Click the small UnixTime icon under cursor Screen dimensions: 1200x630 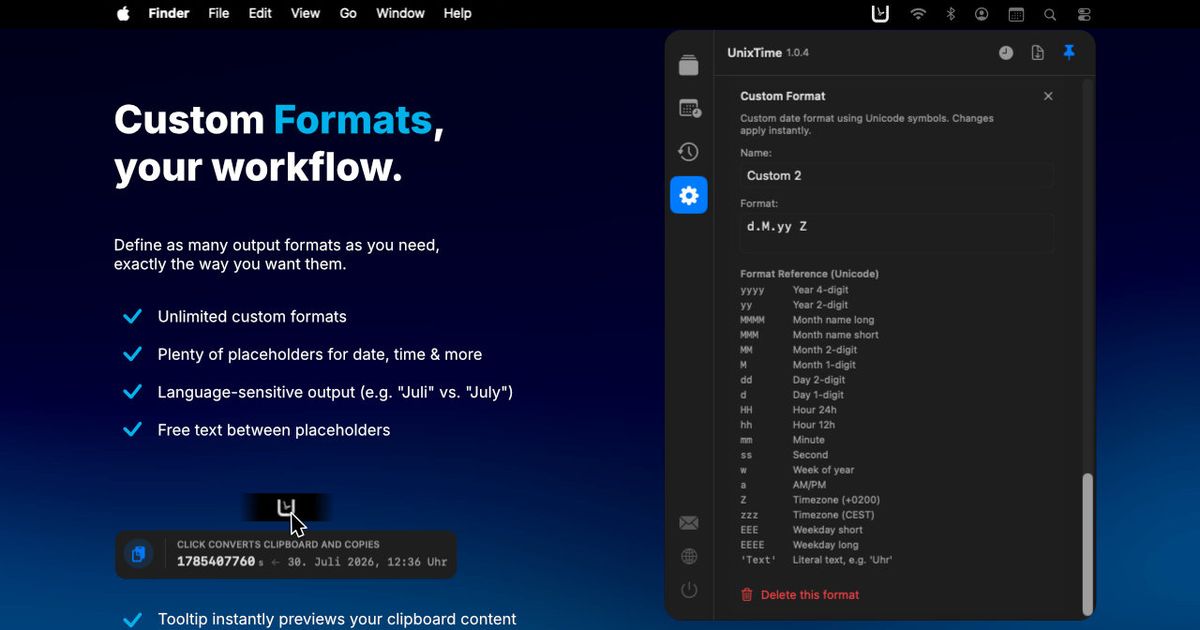click(286, 507)
